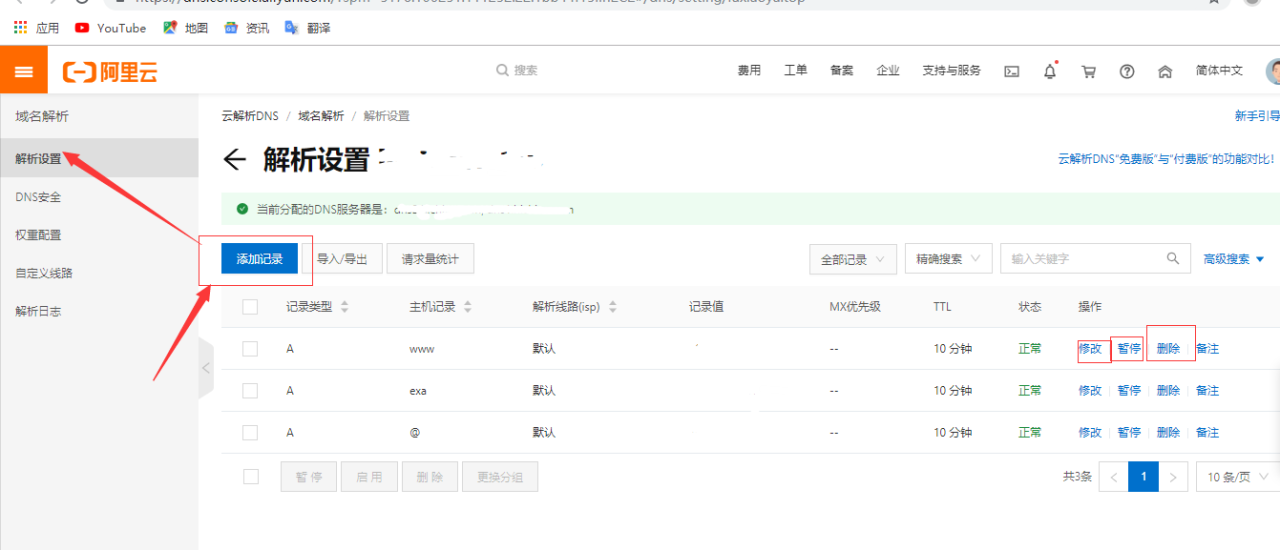Go to next page arrow in pagination
This screenshot has width=1280, height=550.
pos(1173,477)
